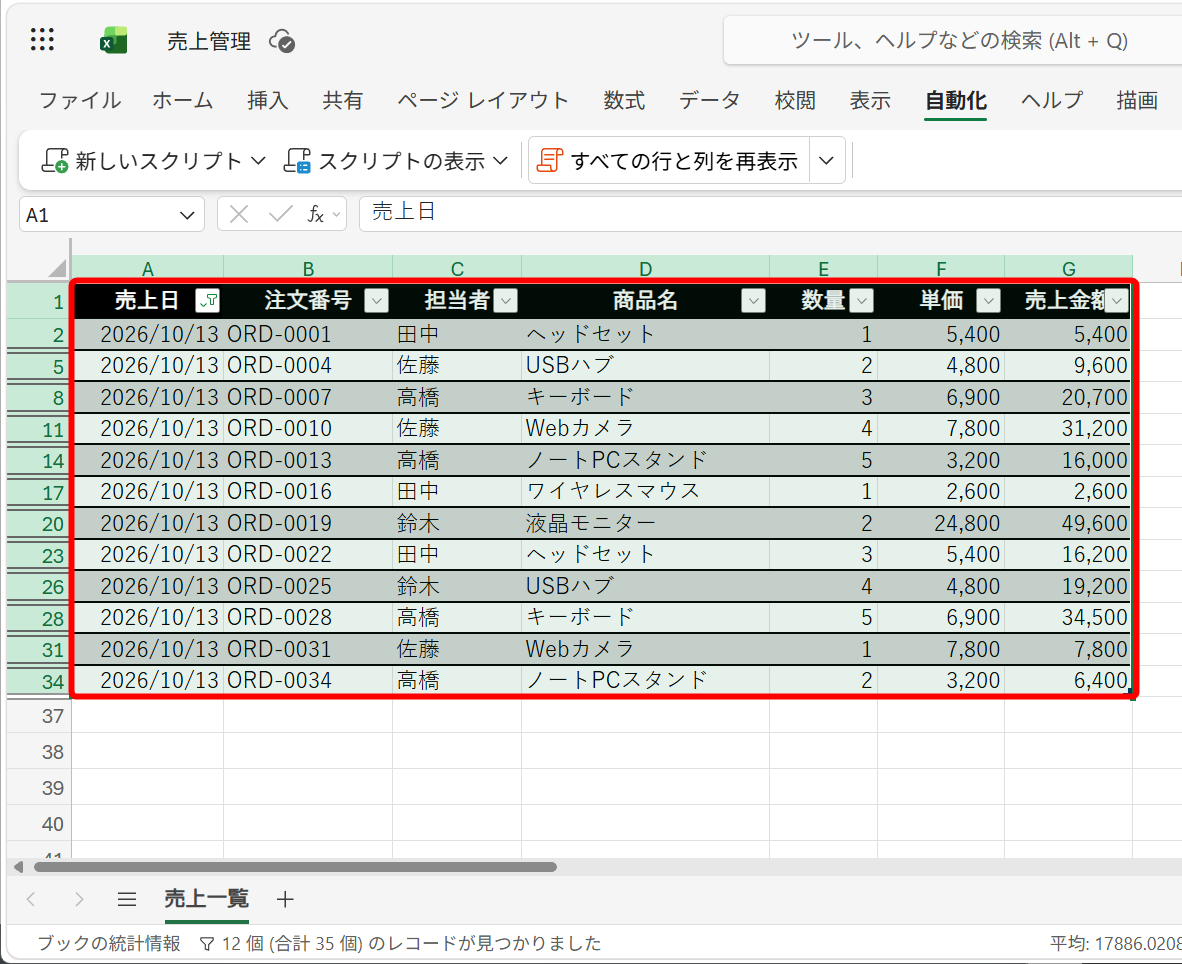Click the 売上一覧 sheet tab
1182x964 pixels.
click(207, 898)
